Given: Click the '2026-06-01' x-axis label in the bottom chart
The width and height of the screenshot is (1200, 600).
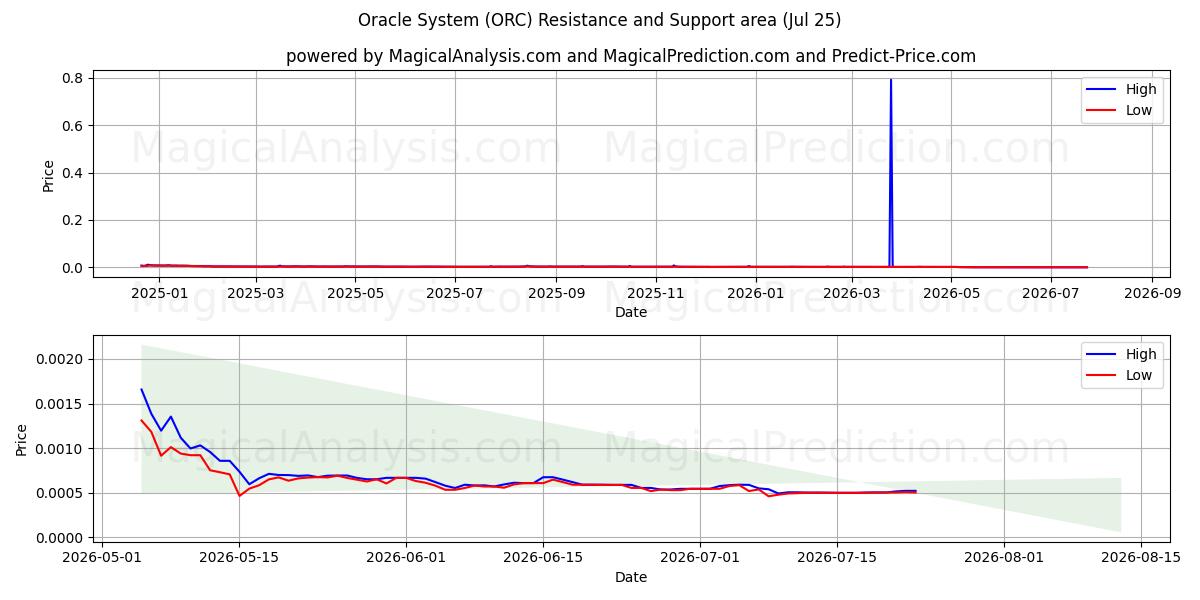Looking at the screenshot, I should (x=406, y=558).
